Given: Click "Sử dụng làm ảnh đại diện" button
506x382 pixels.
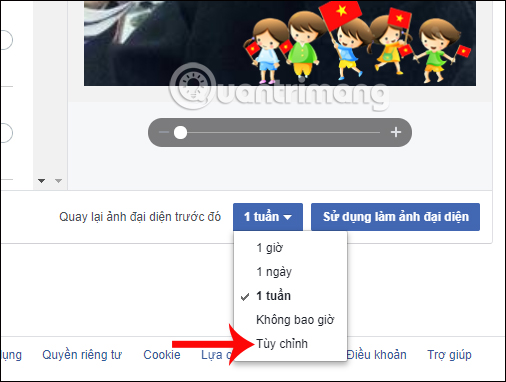Looking at the screenshot, I should click(395, 217).
